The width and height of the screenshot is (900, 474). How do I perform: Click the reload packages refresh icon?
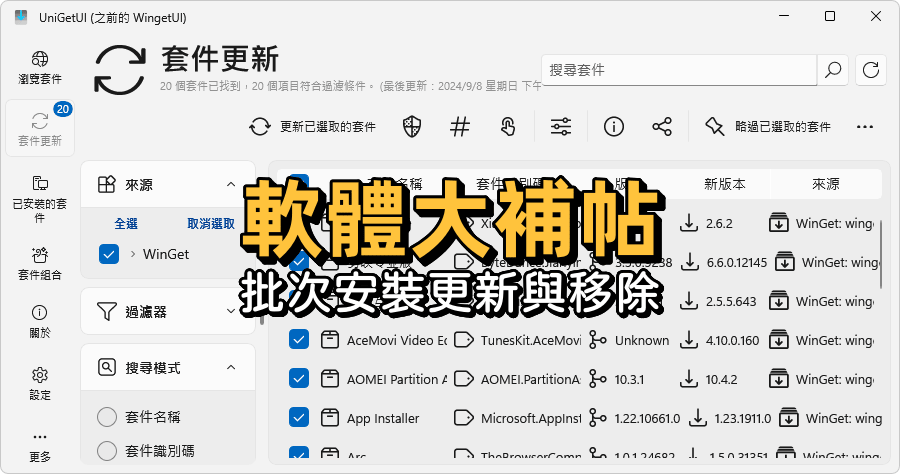871,70
